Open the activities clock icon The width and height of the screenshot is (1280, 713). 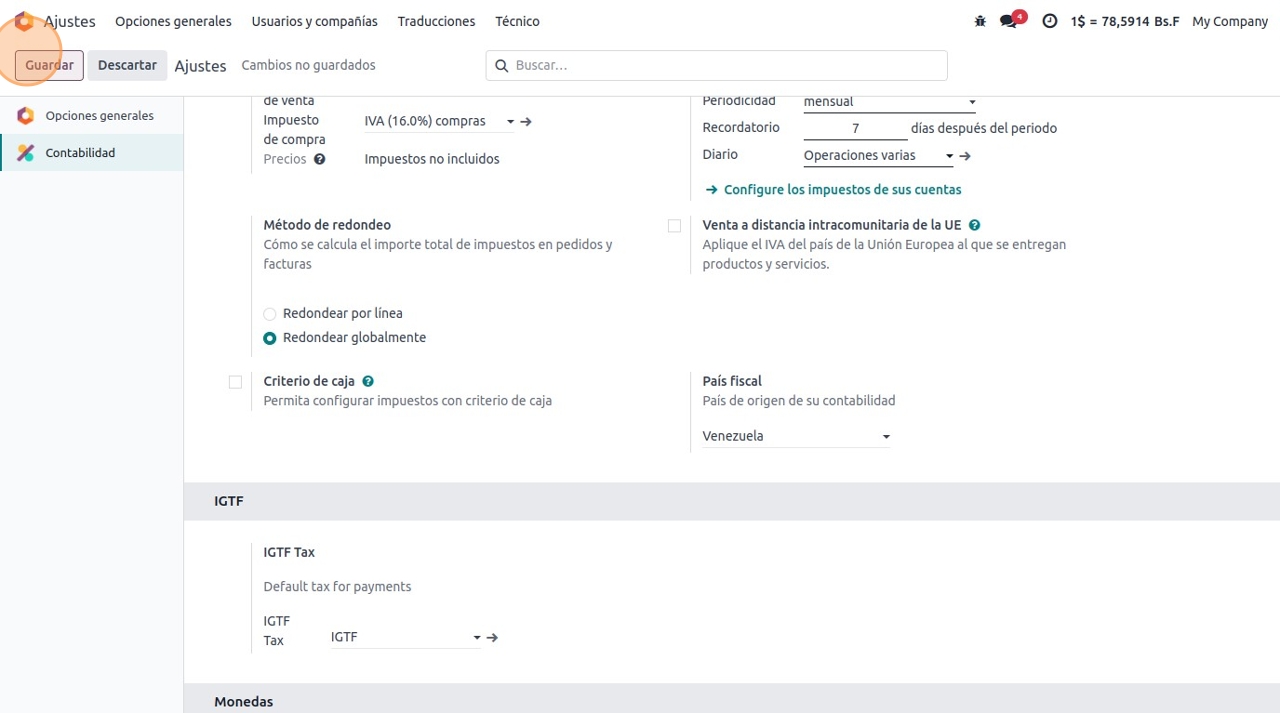(1049, 21)
